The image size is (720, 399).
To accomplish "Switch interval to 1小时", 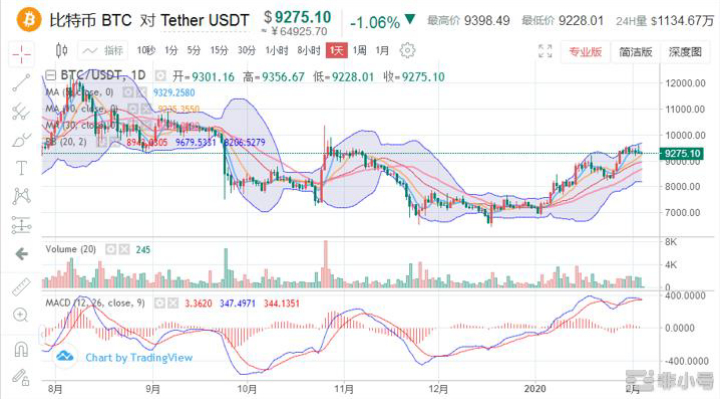I will click(276, 51).
